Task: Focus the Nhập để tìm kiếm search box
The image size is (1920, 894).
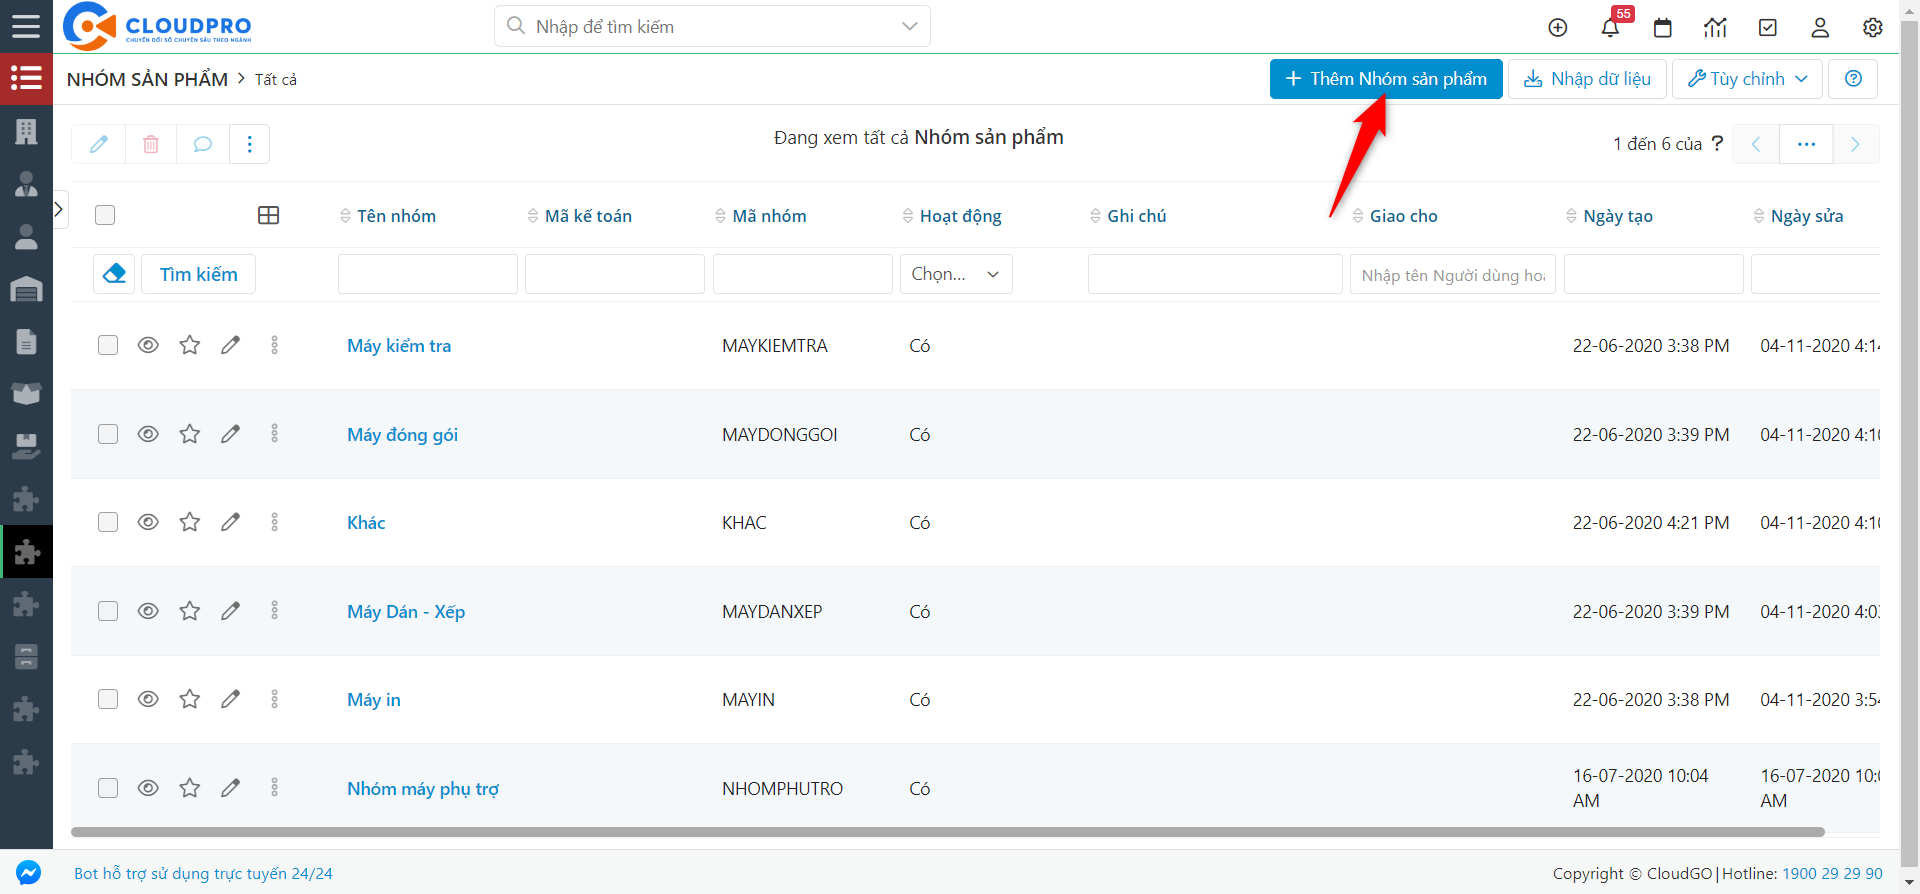Action: tap(712, 26)
